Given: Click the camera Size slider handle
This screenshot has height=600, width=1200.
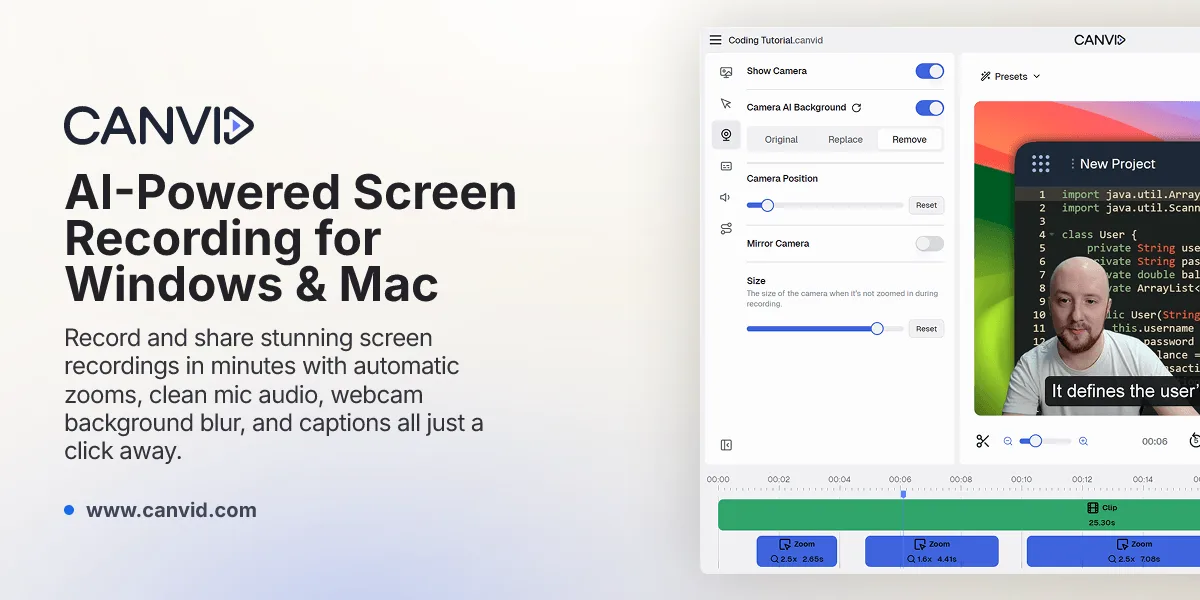Looking at the screenshot, I should coord(877,328).
